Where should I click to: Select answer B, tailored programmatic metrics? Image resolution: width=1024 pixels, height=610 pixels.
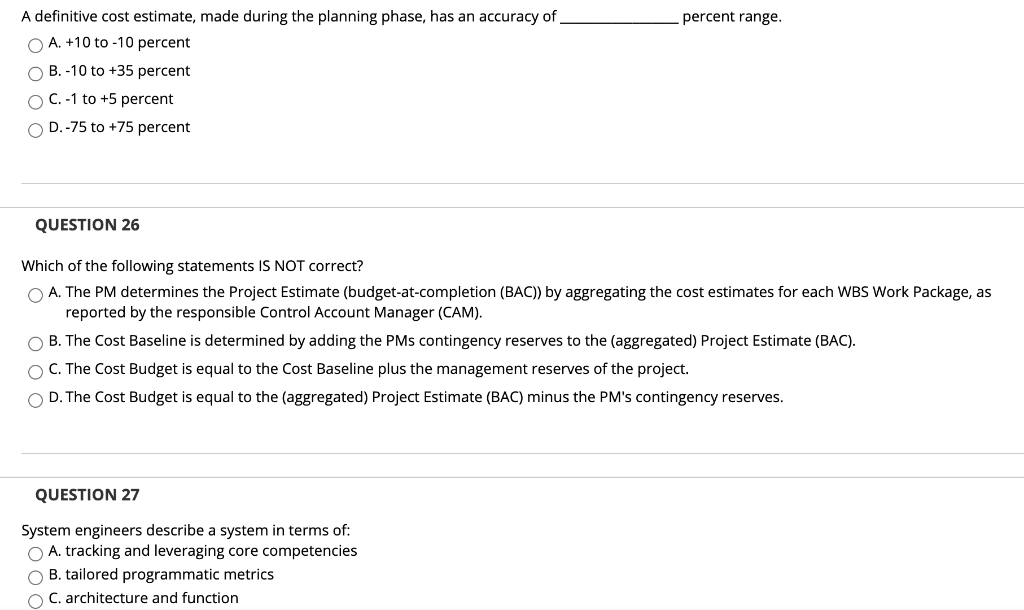[36, 575]
